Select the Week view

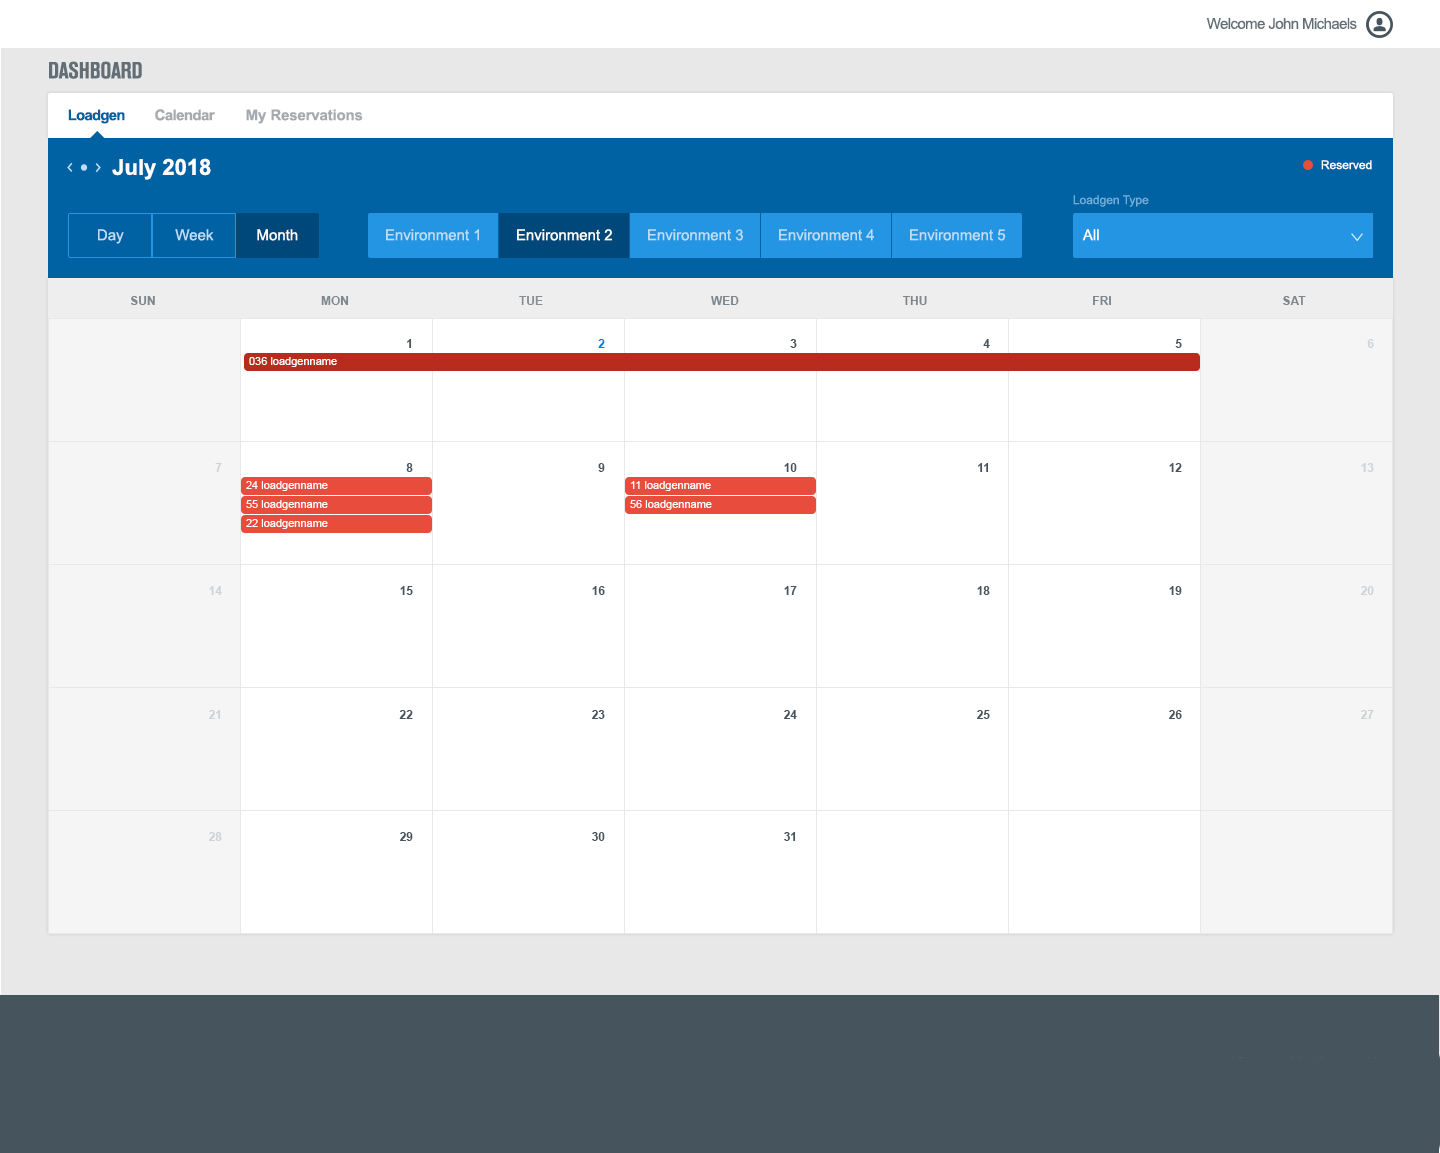point(194,235)
